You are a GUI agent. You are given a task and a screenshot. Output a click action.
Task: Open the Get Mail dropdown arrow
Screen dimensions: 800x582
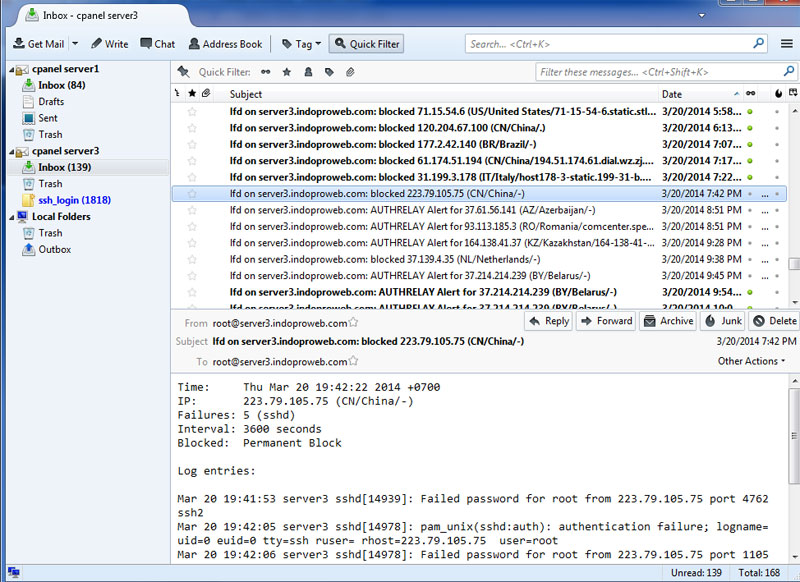(75, 43)
